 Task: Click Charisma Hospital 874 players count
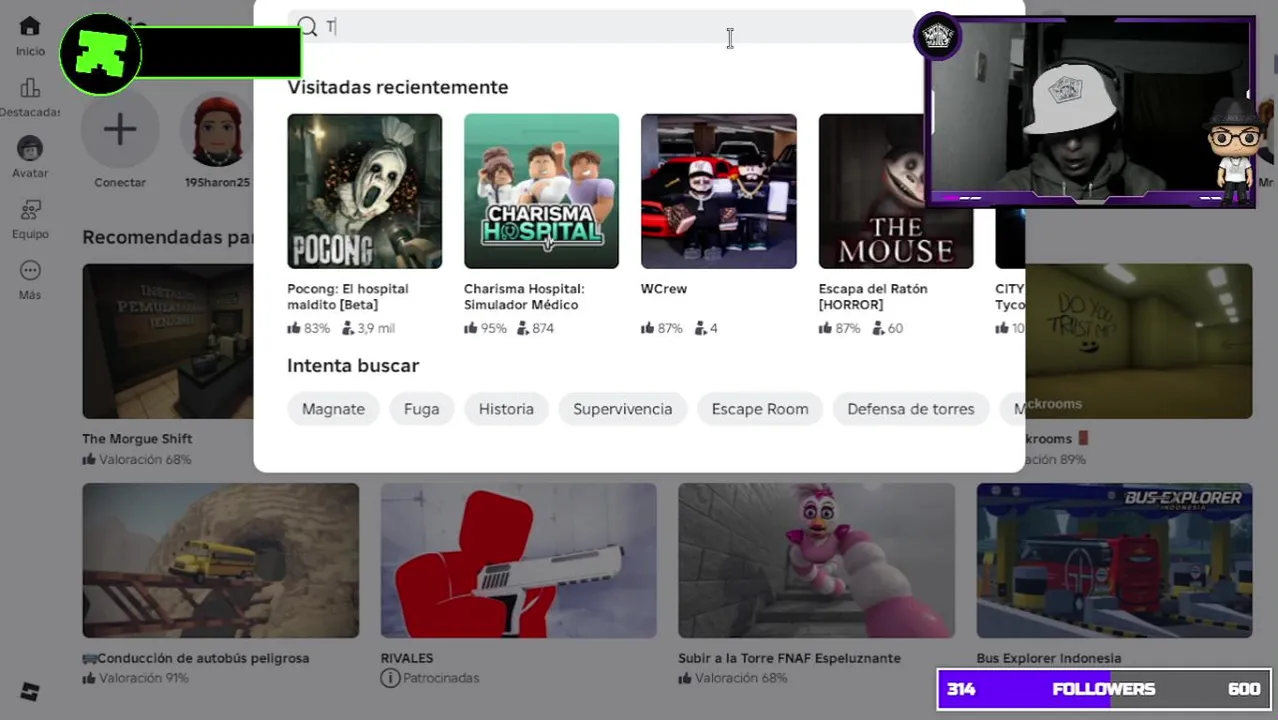pos(535,328)
